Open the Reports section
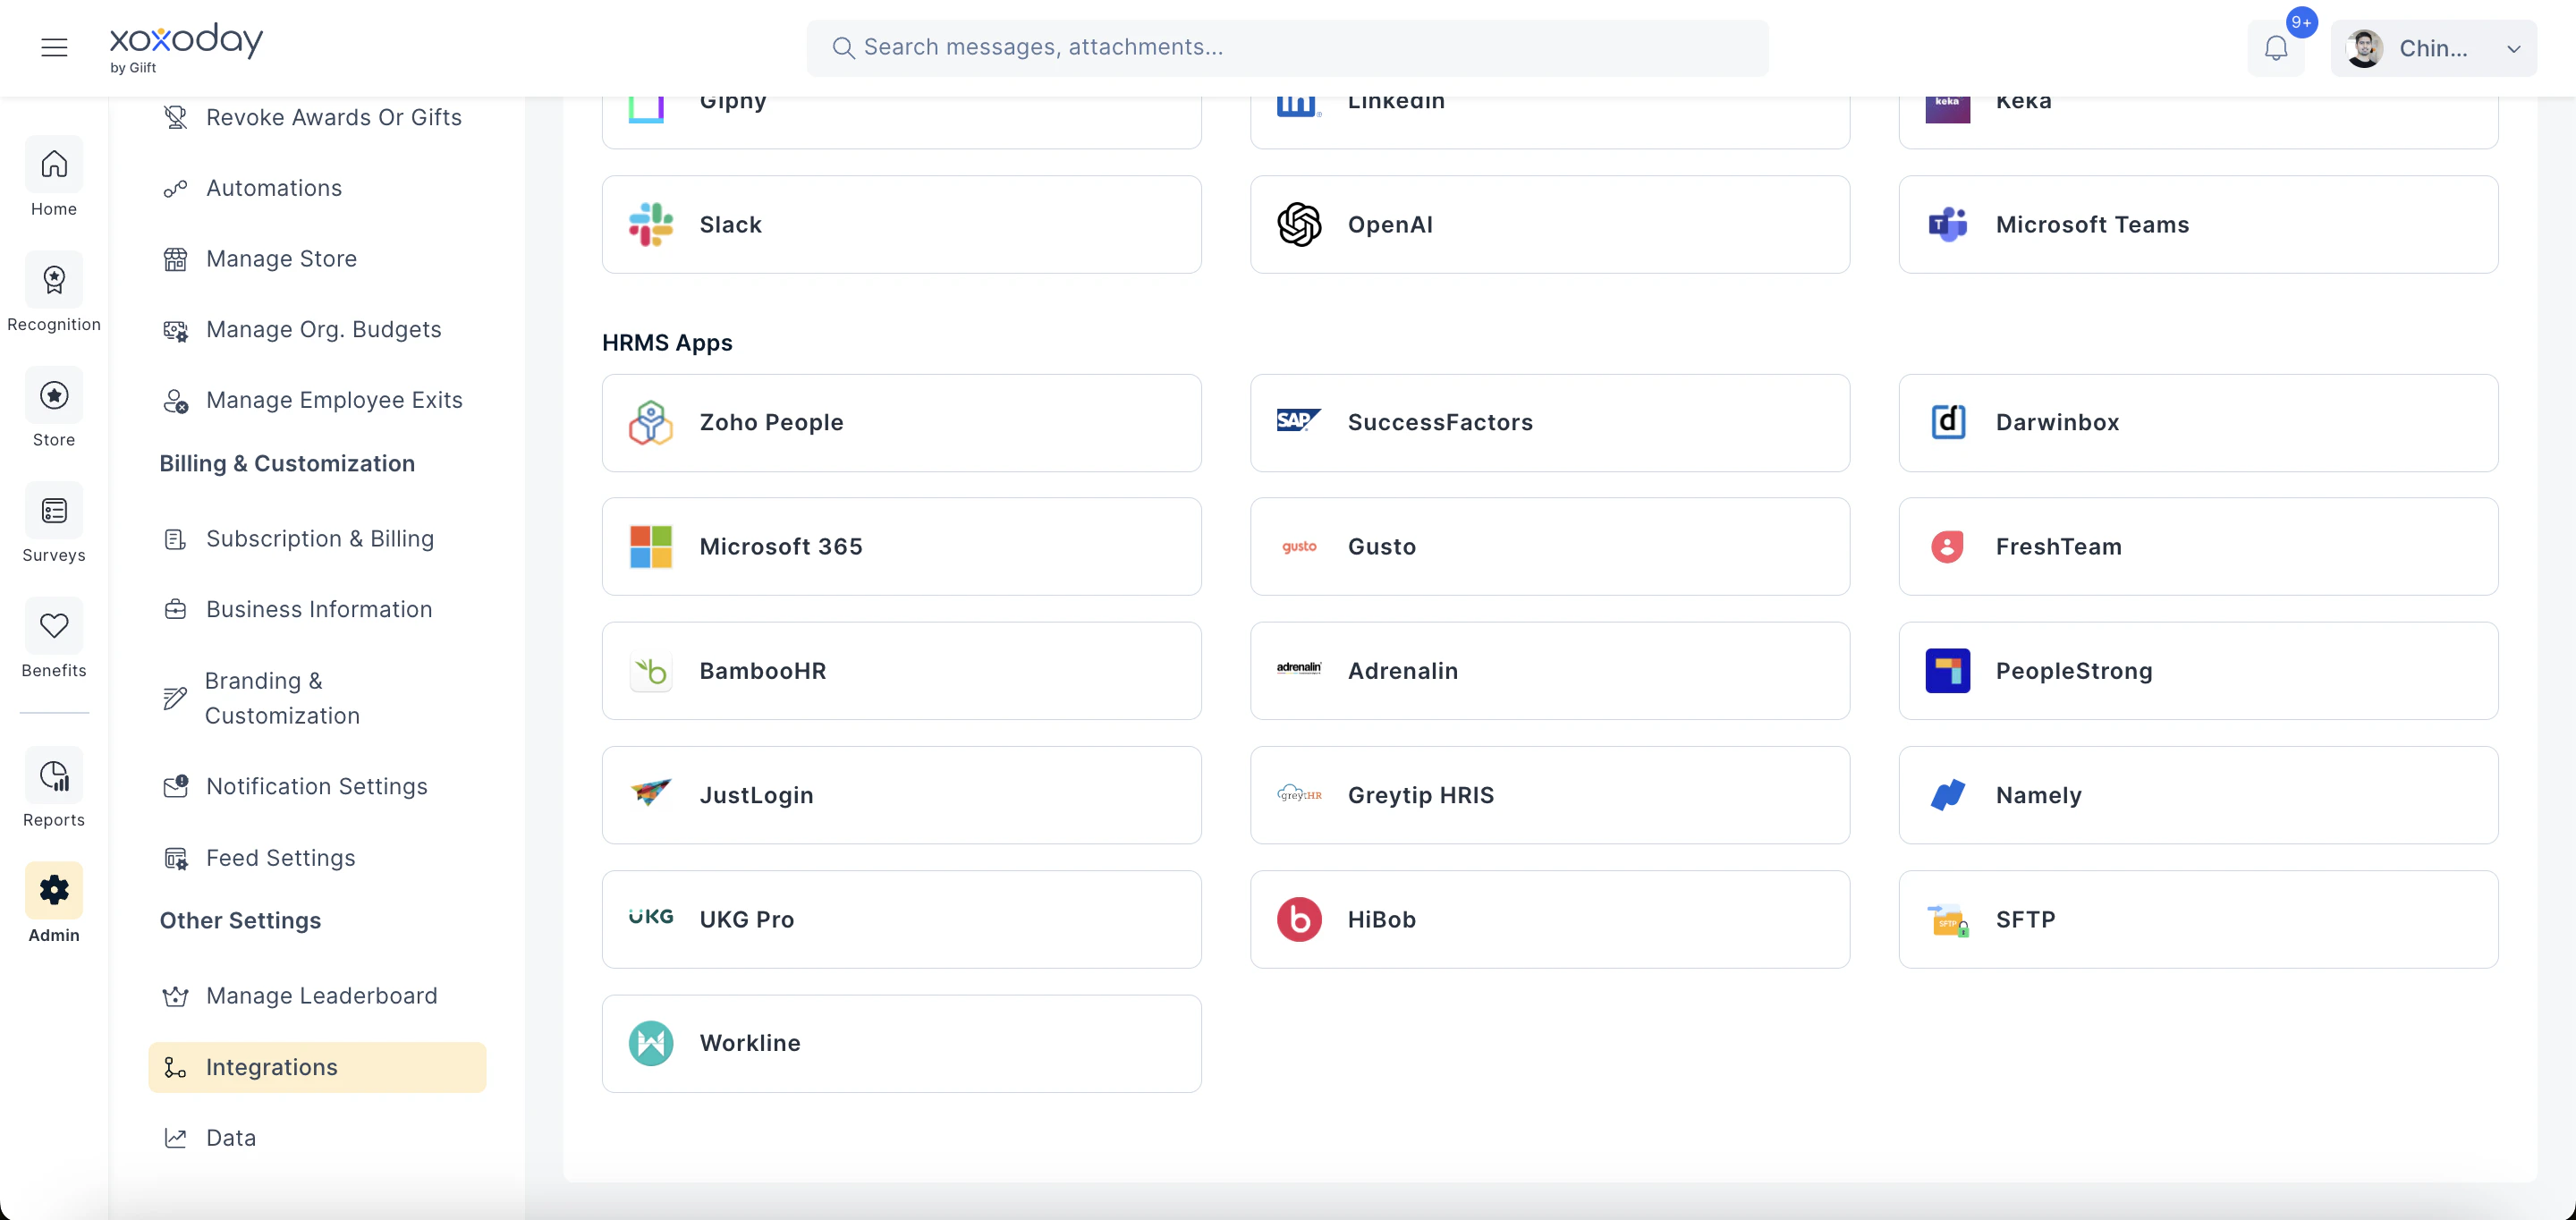Image resolution: width=2576 pixels, height=1220 pixels. [54, 788]
